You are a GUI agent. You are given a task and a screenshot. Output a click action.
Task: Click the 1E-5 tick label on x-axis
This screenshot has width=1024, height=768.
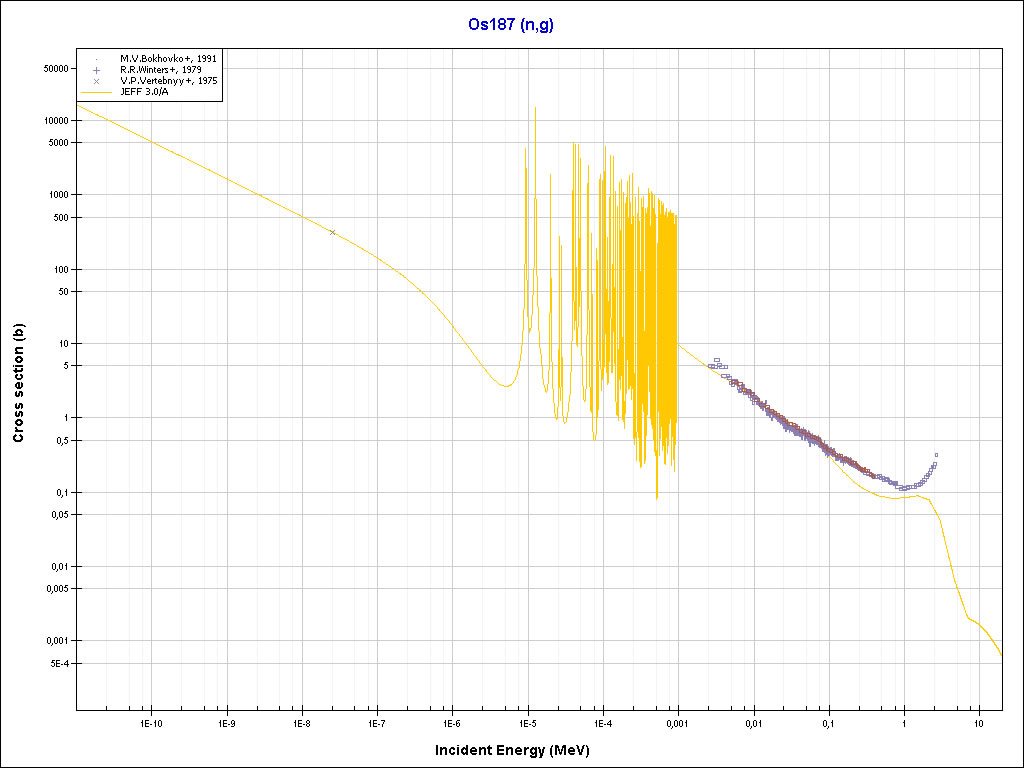tap(528, 722)
